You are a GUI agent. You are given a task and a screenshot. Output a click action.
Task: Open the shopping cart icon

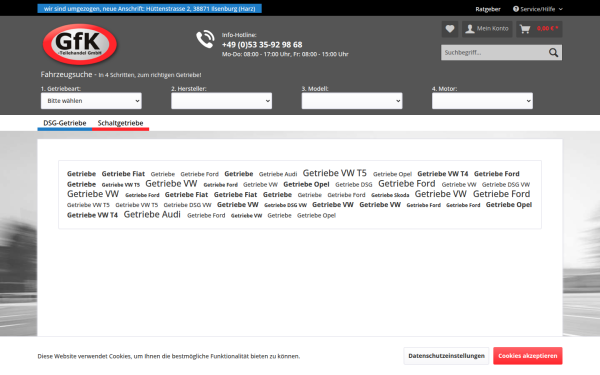click(x=525, y=29)
